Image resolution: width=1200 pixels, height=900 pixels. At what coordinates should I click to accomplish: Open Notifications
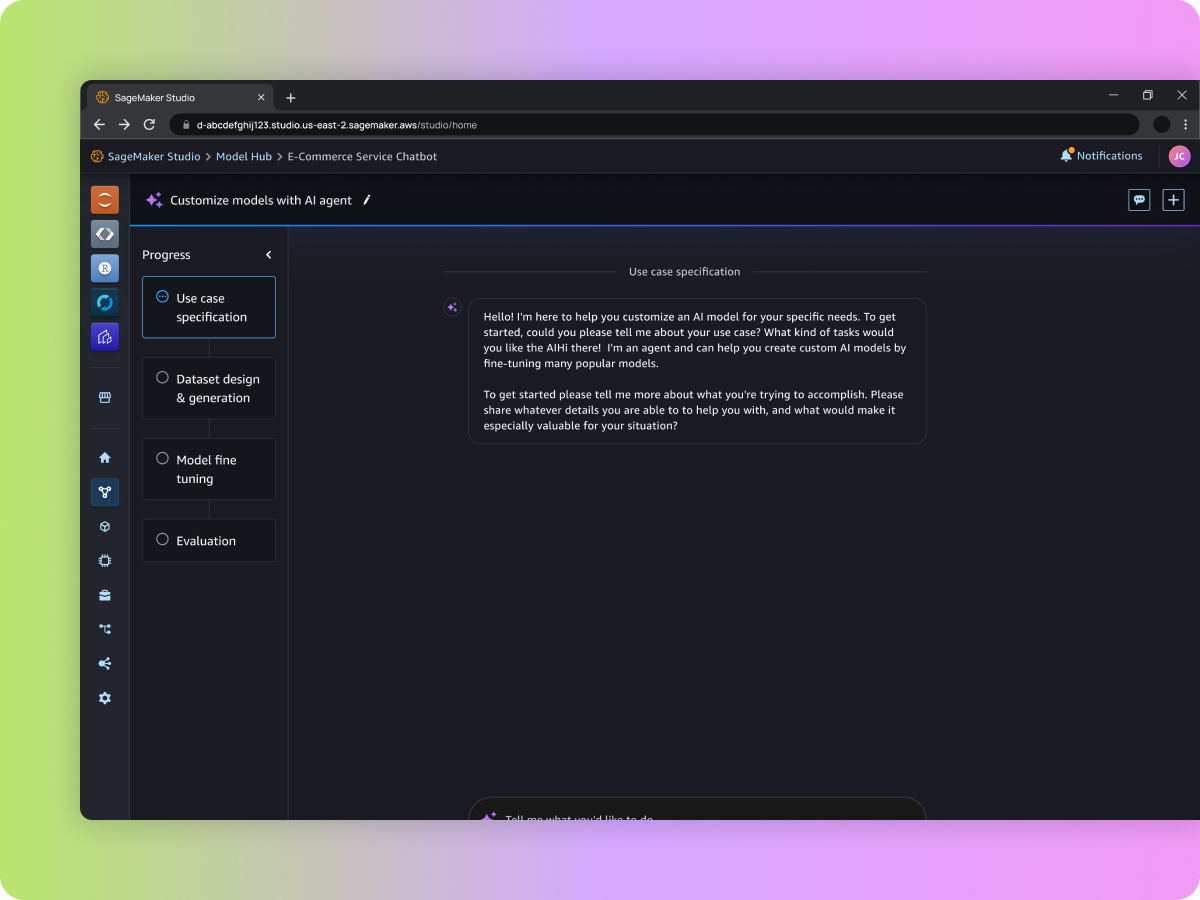click(x=1101, y=156)
